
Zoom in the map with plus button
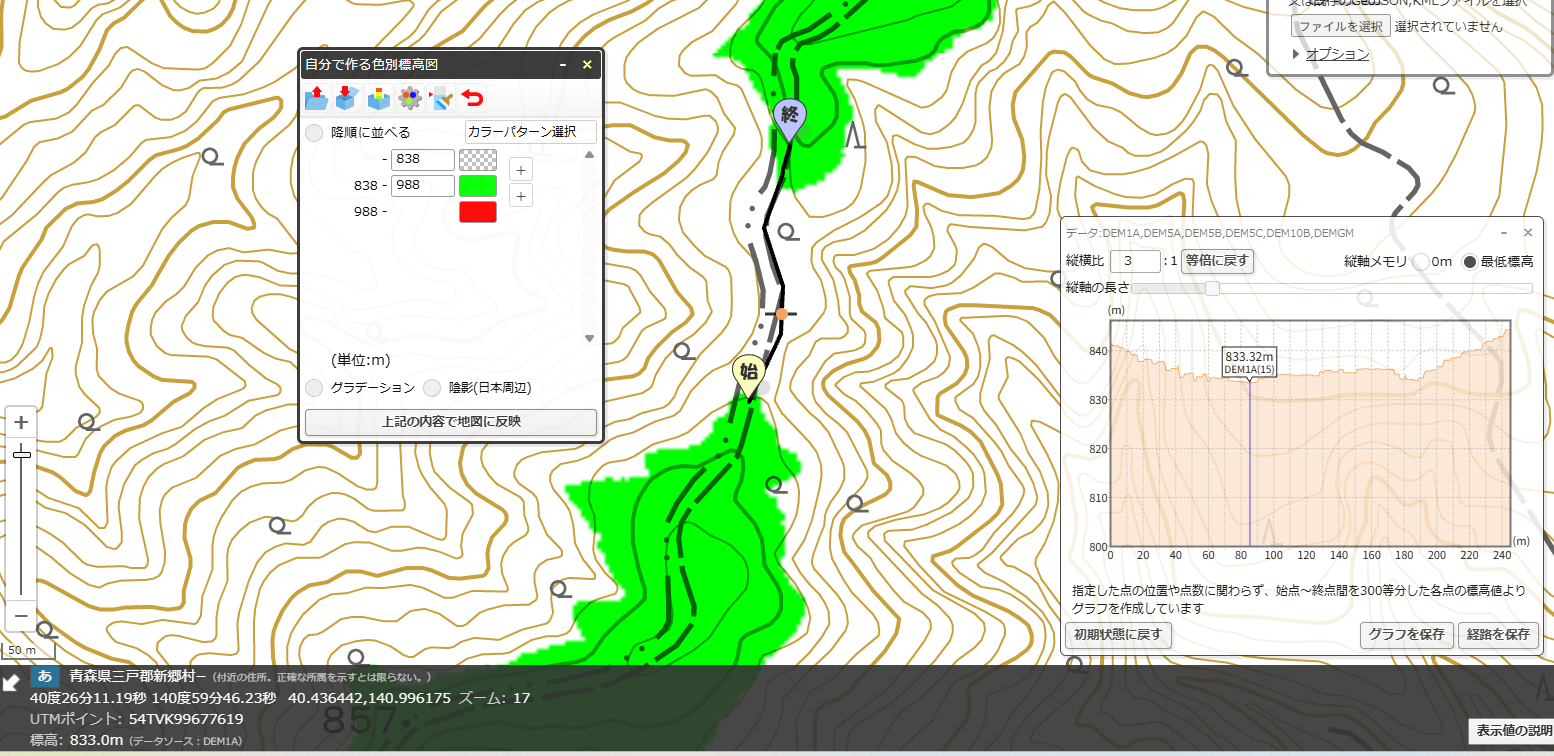[x=21, y=423]
